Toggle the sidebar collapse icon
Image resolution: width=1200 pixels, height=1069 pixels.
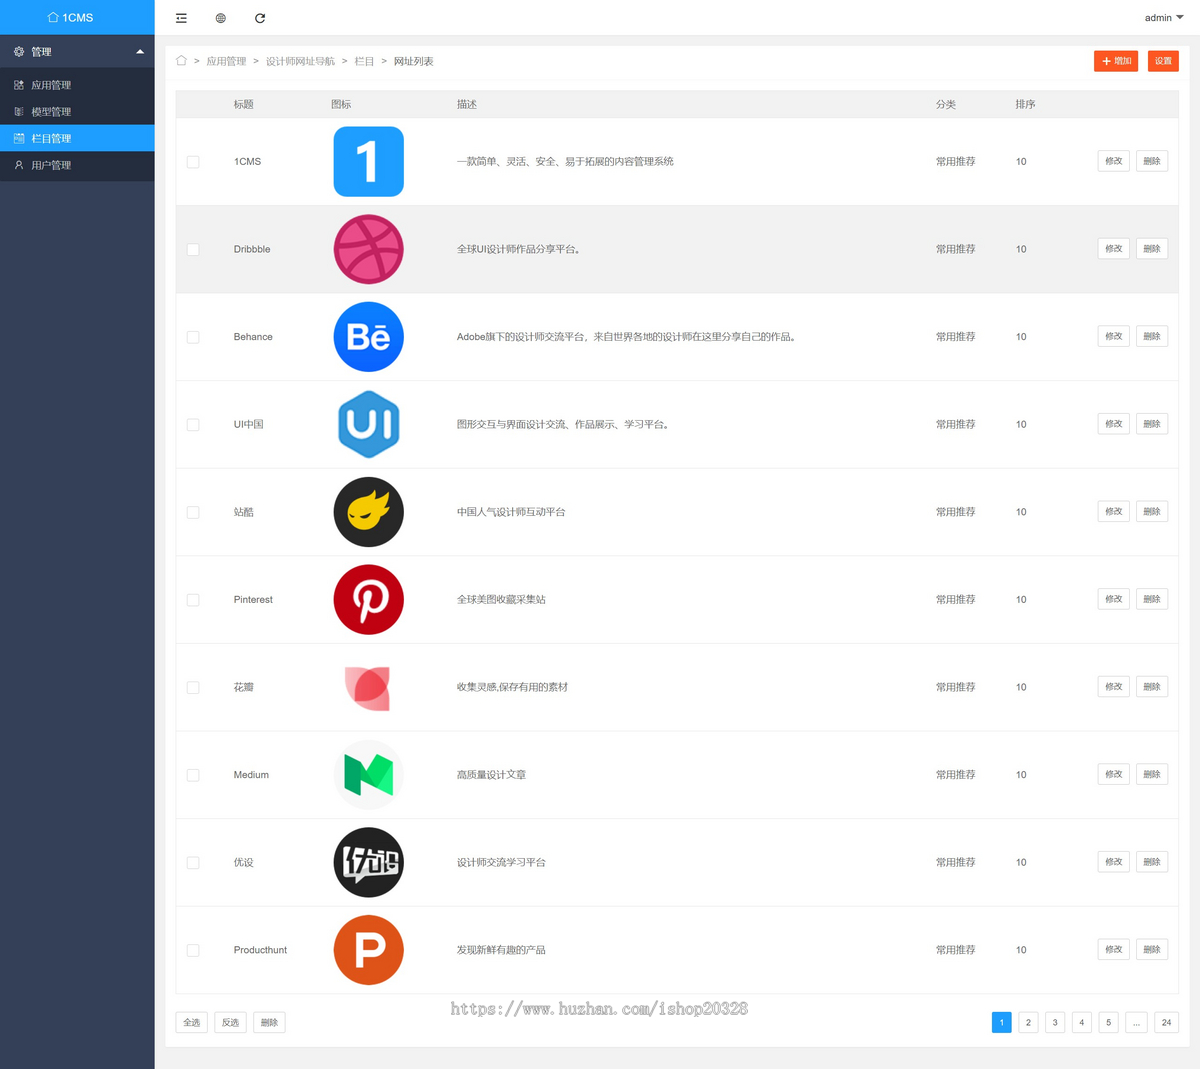[181, 18]
